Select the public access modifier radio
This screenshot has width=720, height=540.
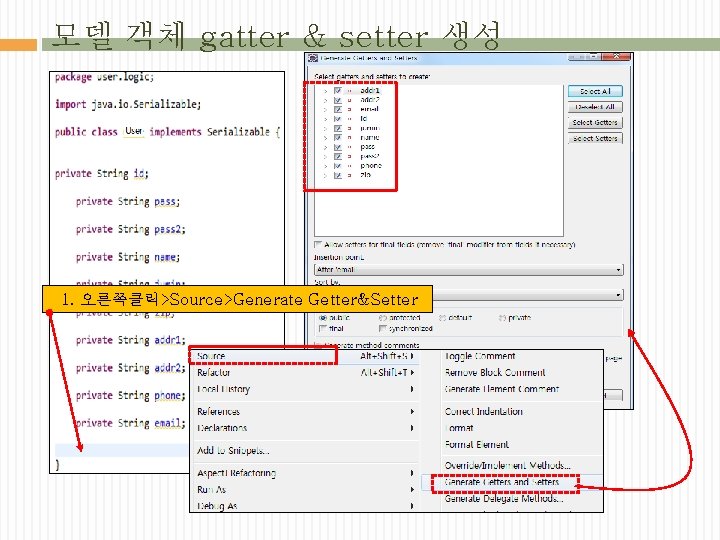point(323,317)
